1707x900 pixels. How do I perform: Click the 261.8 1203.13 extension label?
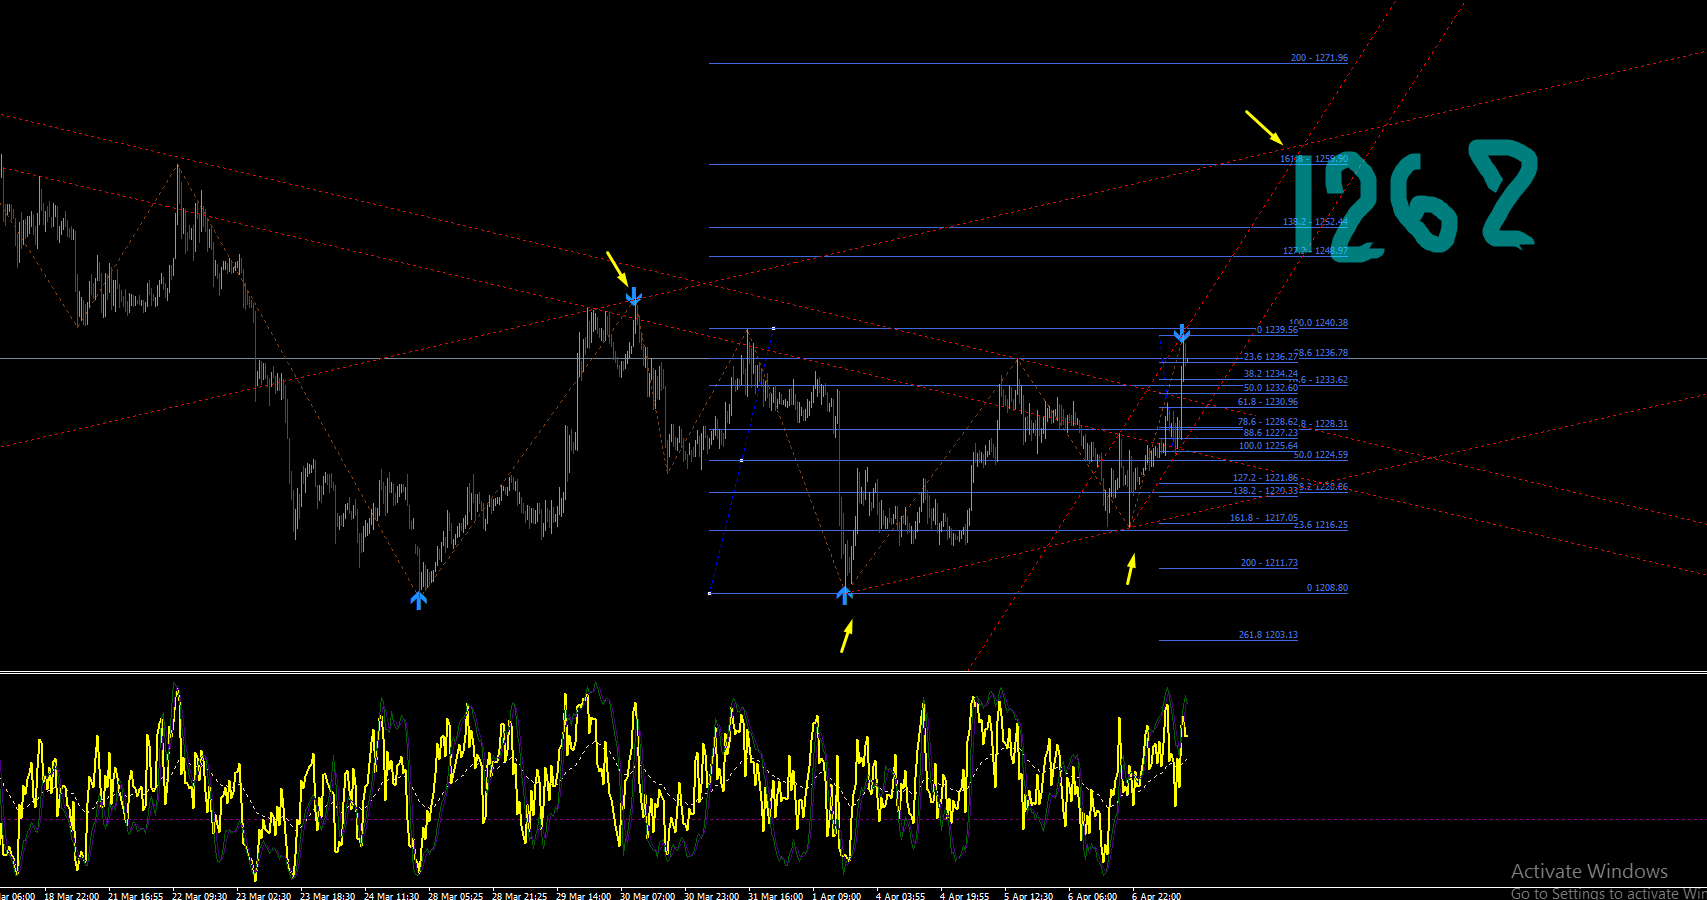click(x=1268, y=635)
